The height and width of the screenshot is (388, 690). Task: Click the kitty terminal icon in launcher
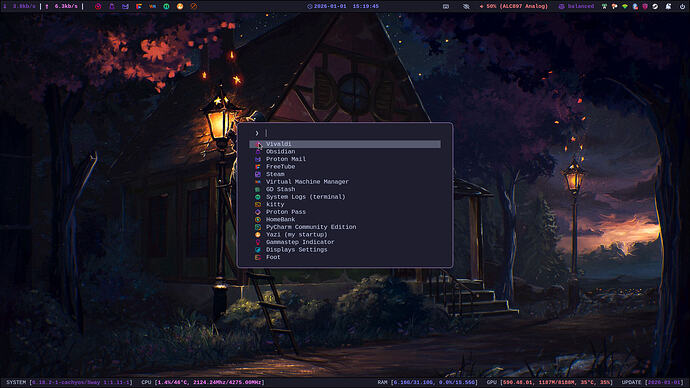(258, 204)
